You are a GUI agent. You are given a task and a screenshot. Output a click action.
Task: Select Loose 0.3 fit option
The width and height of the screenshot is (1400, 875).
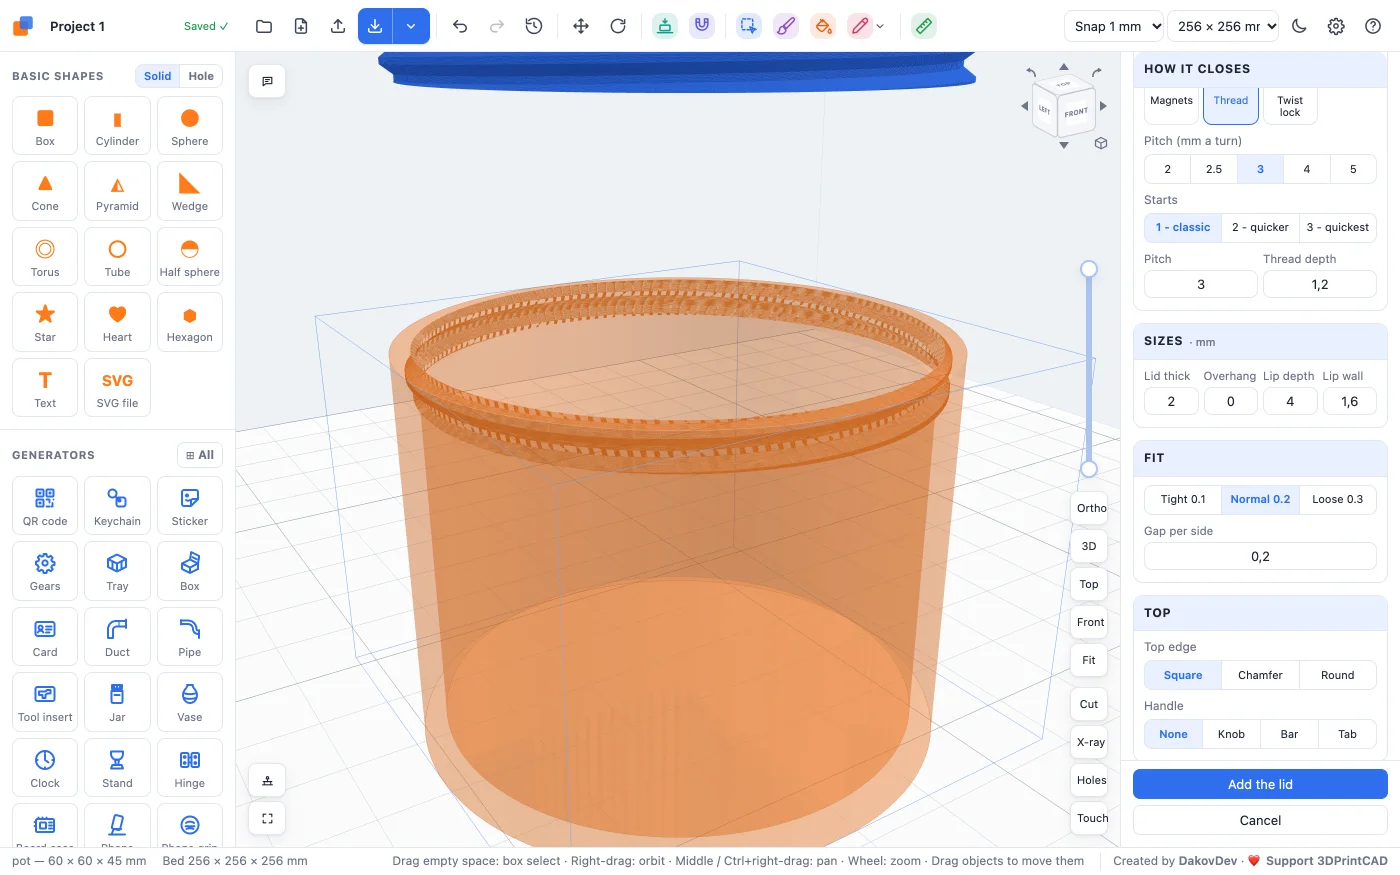pos(1337,499)
